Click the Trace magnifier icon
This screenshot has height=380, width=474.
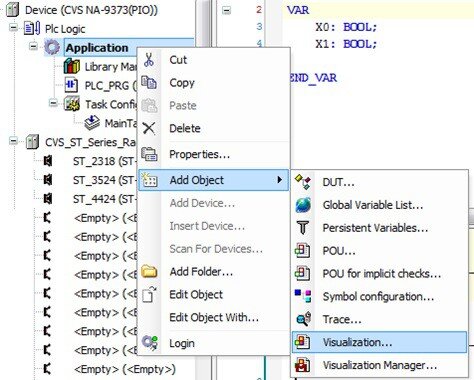coord(303,319)
